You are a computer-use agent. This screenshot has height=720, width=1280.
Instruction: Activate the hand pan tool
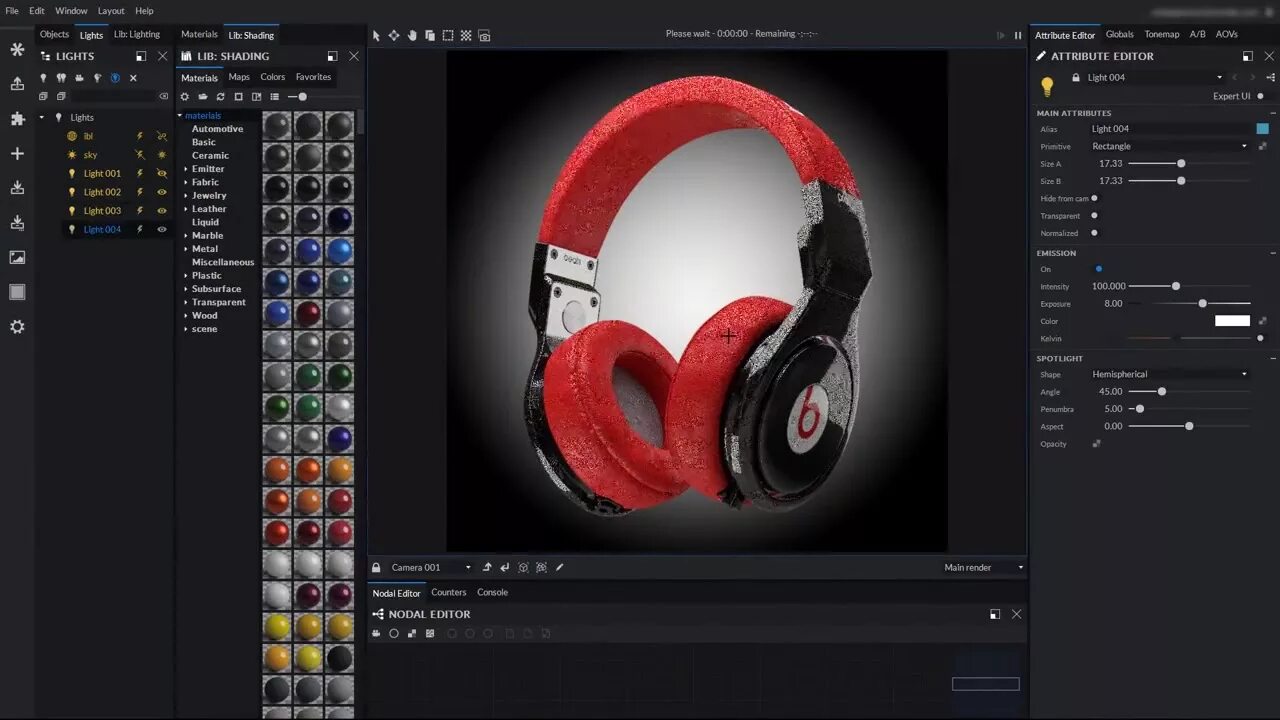(x=412, y=35)
